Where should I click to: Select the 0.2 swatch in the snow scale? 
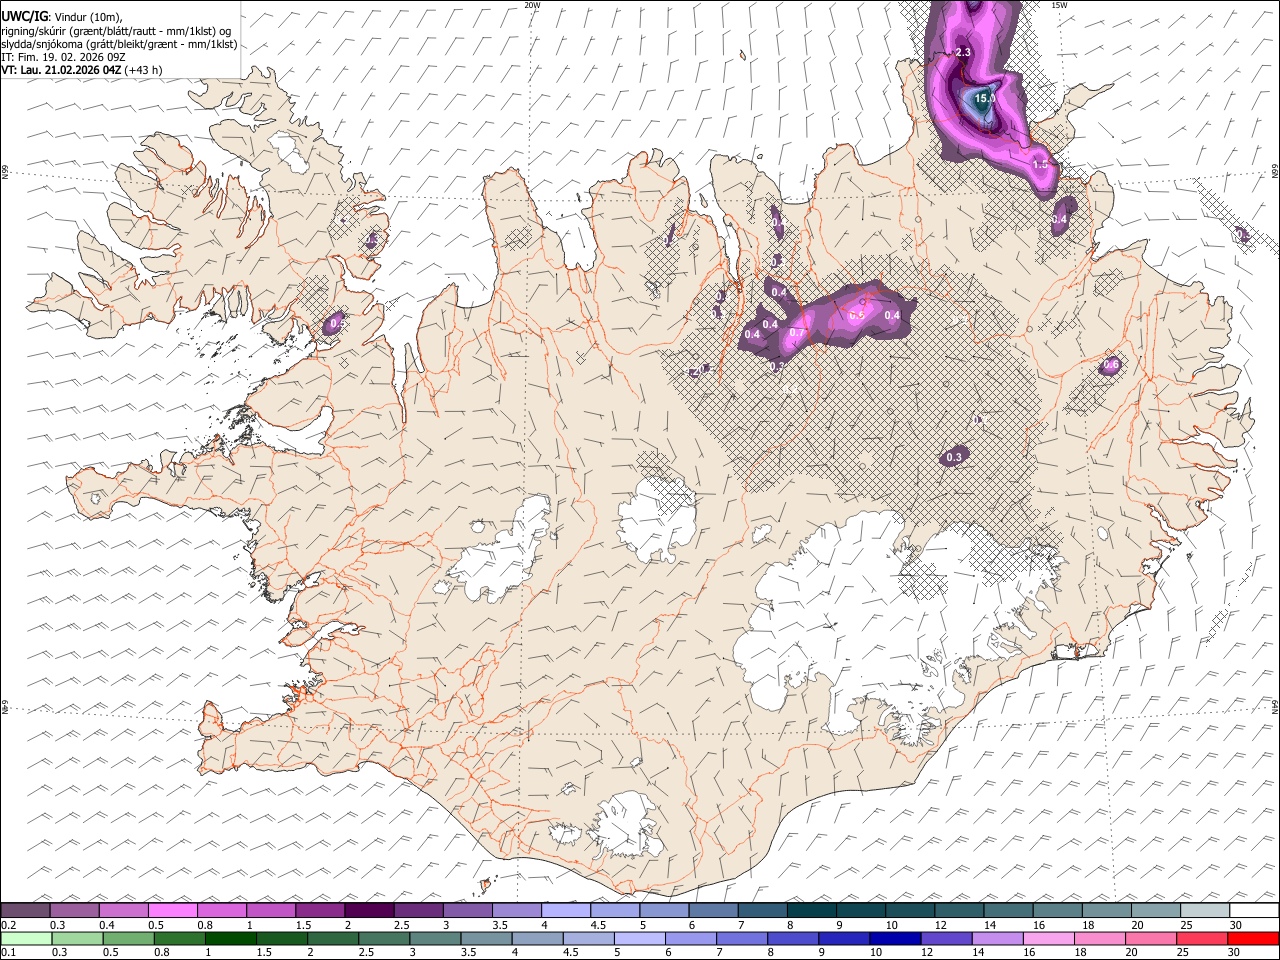pyautogui.click(x=25, y=911)
